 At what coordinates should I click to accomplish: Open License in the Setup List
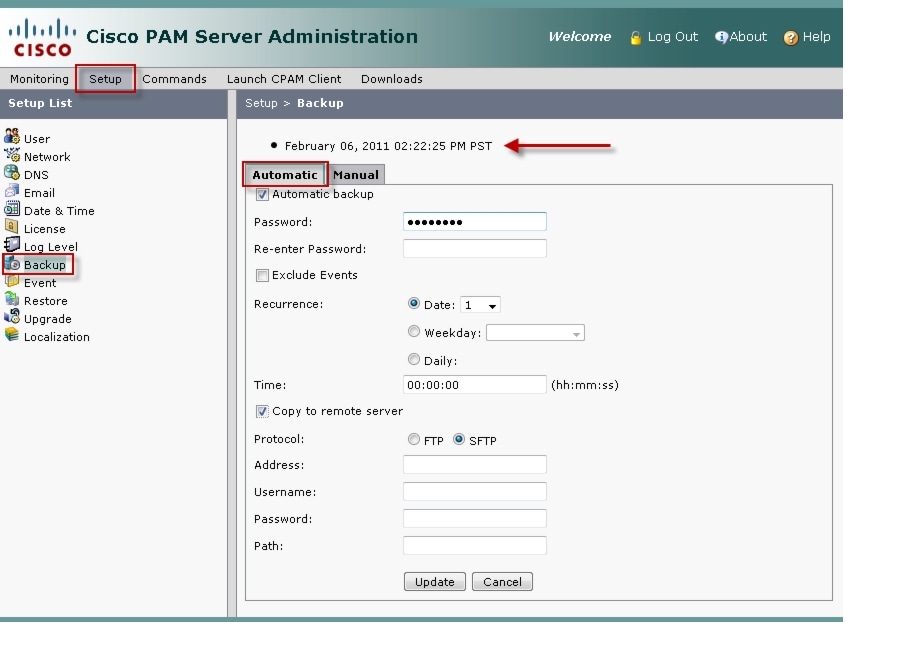point(44,229)
